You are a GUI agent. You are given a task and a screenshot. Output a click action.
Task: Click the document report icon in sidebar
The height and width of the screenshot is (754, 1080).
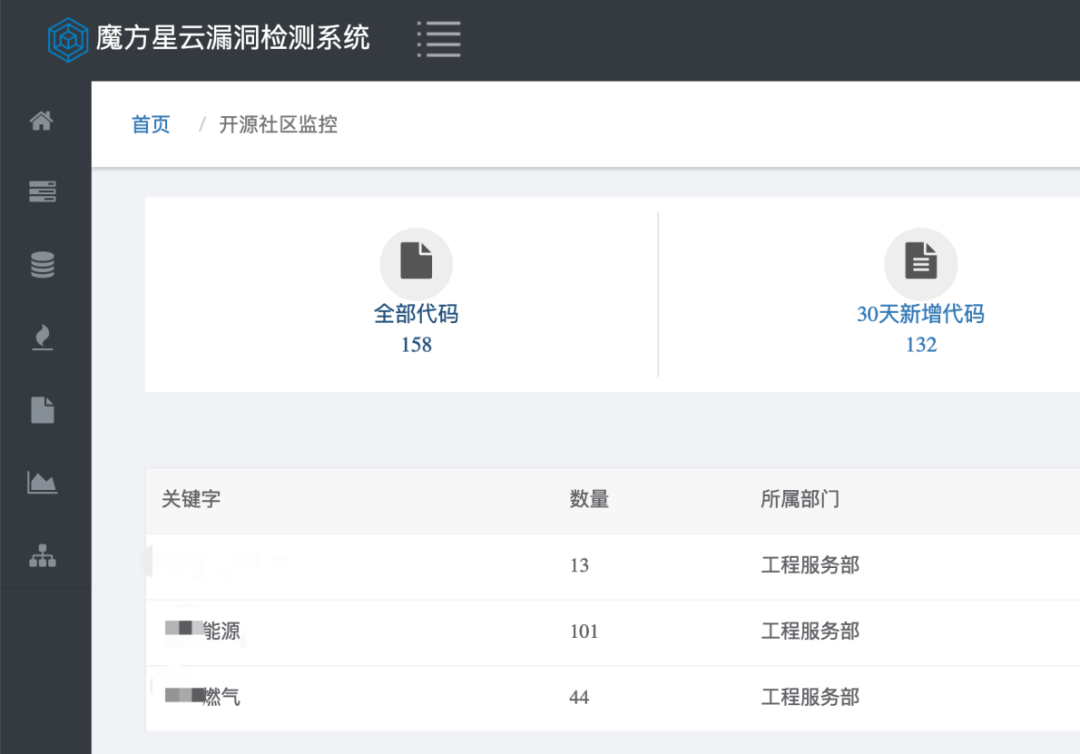coord(42,411)
